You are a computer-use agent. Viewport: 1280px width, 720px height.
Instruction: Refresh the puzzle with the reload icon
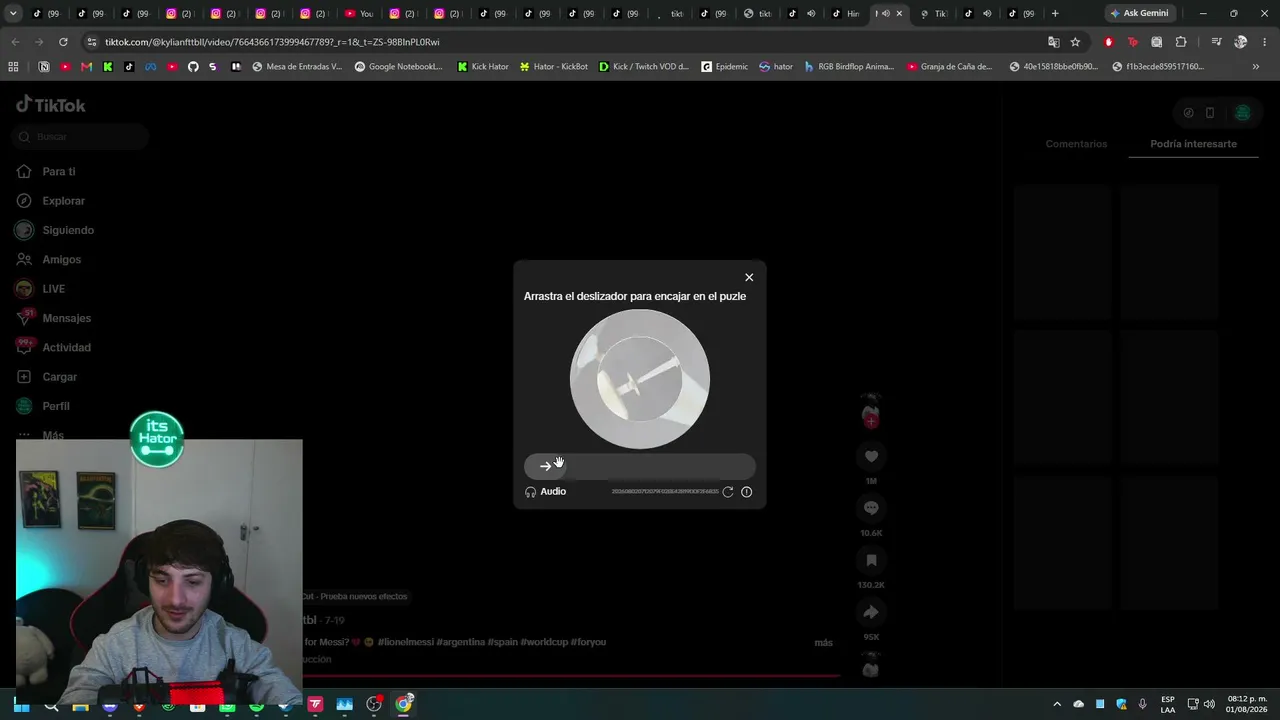coord(728,492)
